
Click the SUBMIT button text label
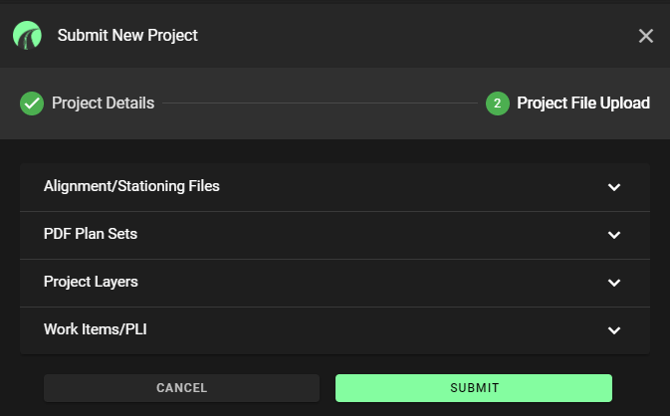point(474,388)
